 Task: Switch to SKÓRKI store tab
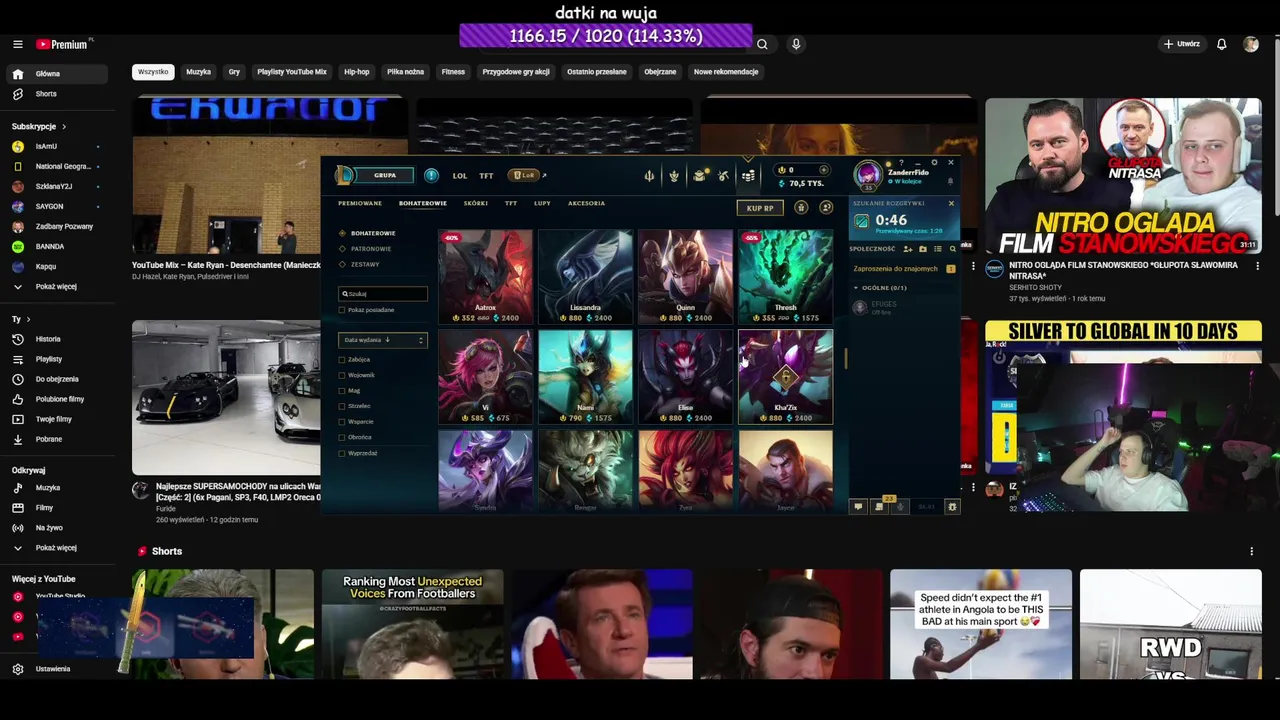pyautogui.click(x=476, y=203)
